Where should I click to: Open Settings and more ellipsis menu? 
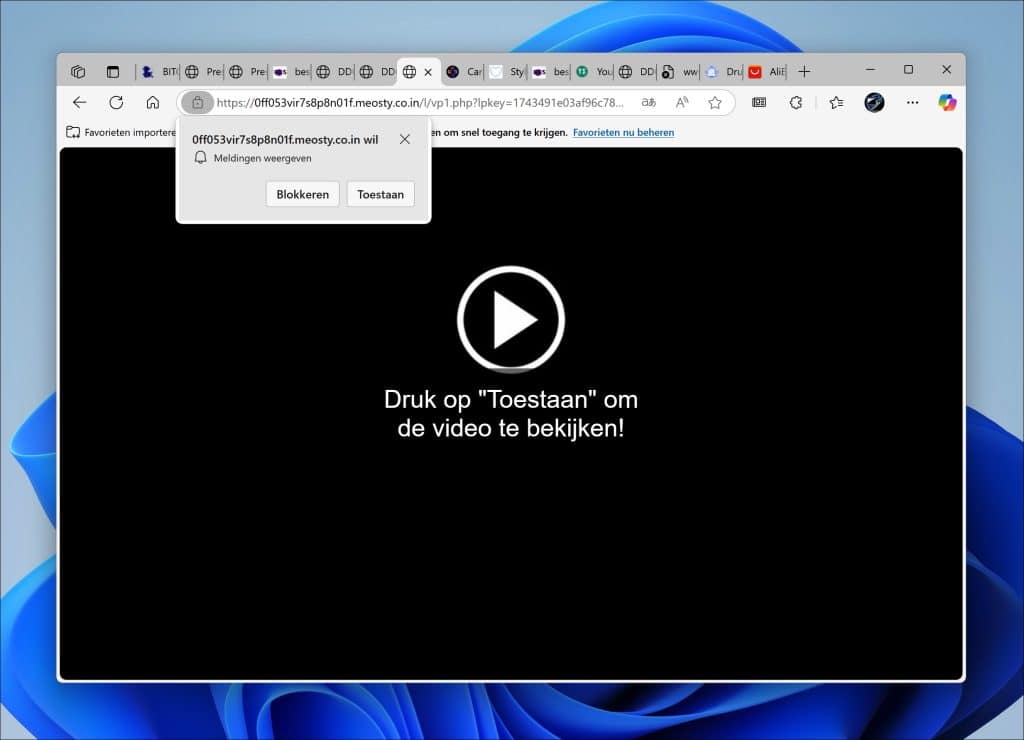[912, 102]
